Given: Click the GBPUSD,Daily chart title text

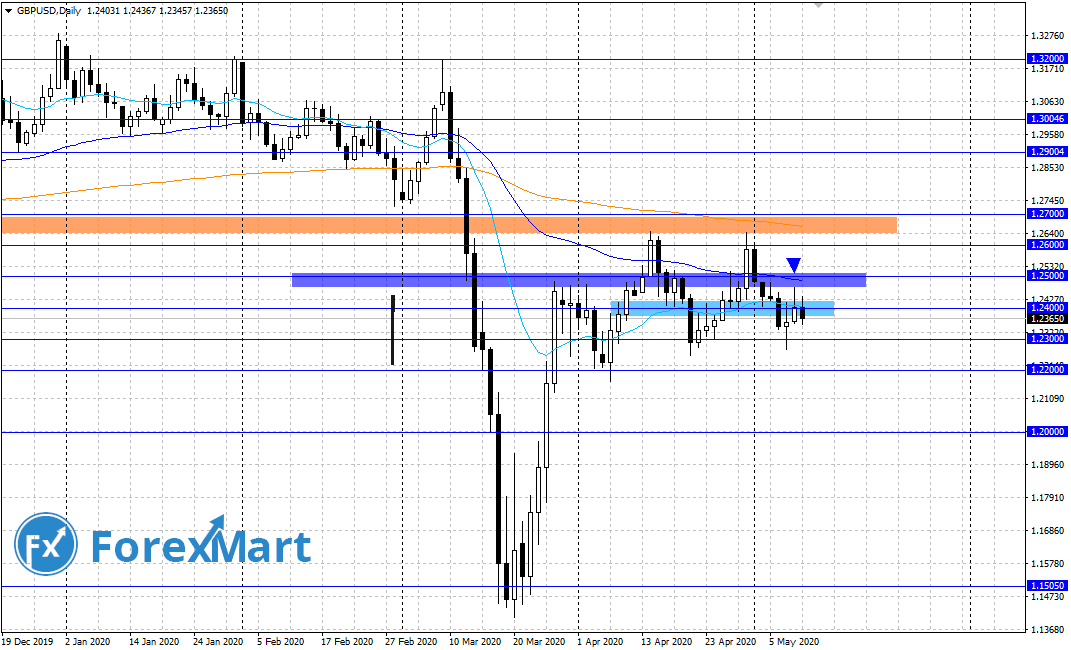Looking at the screenshot, I should (x=47, y=9).
